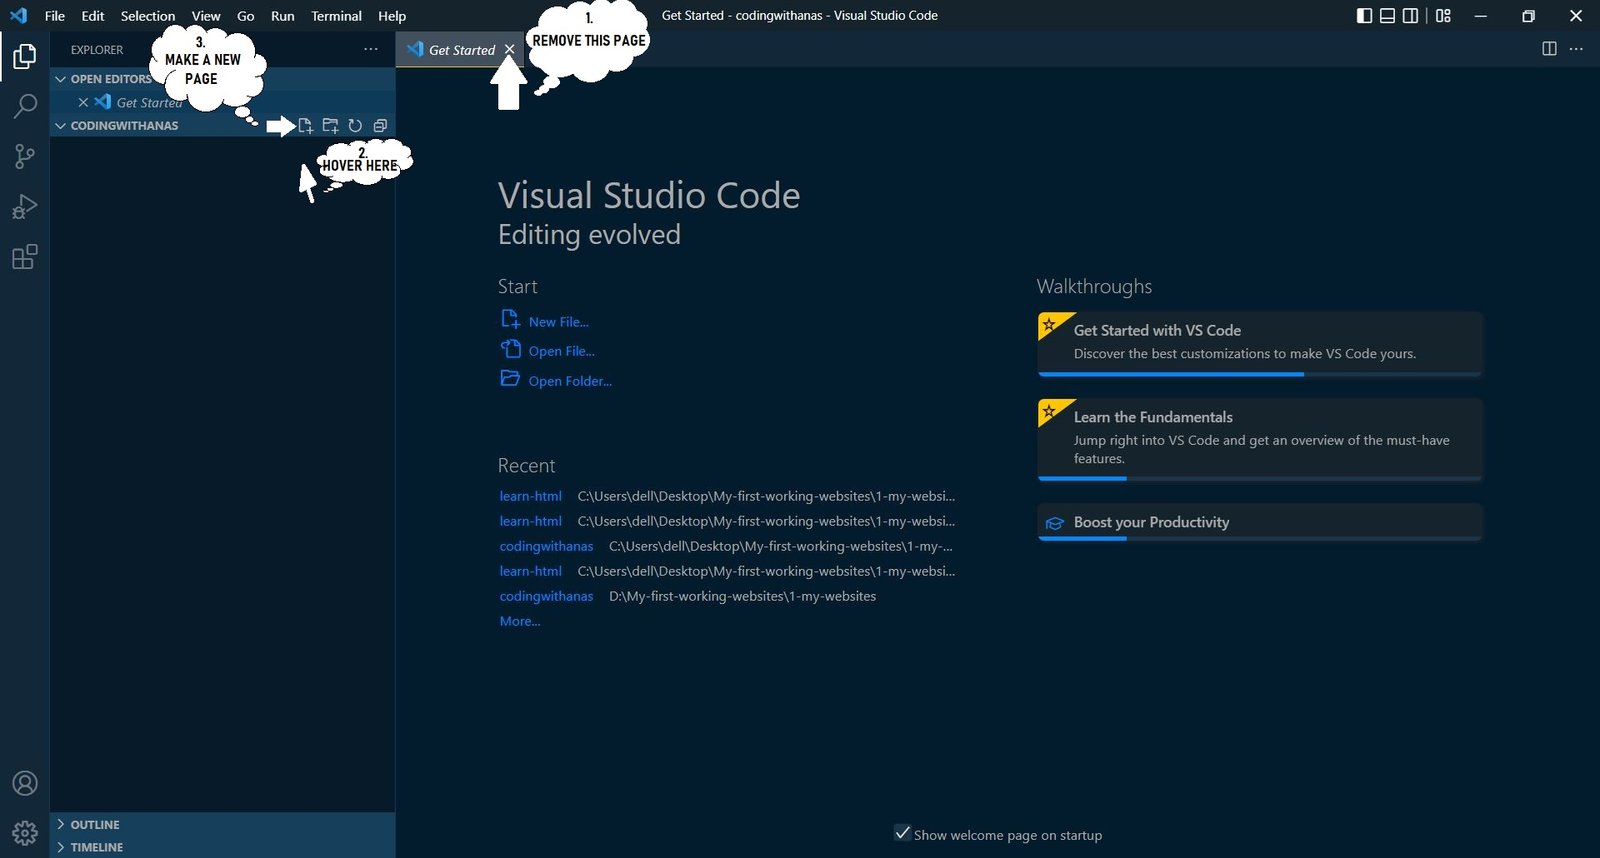Split the editor to the right
The image size is (1600, 858).
1549,49
